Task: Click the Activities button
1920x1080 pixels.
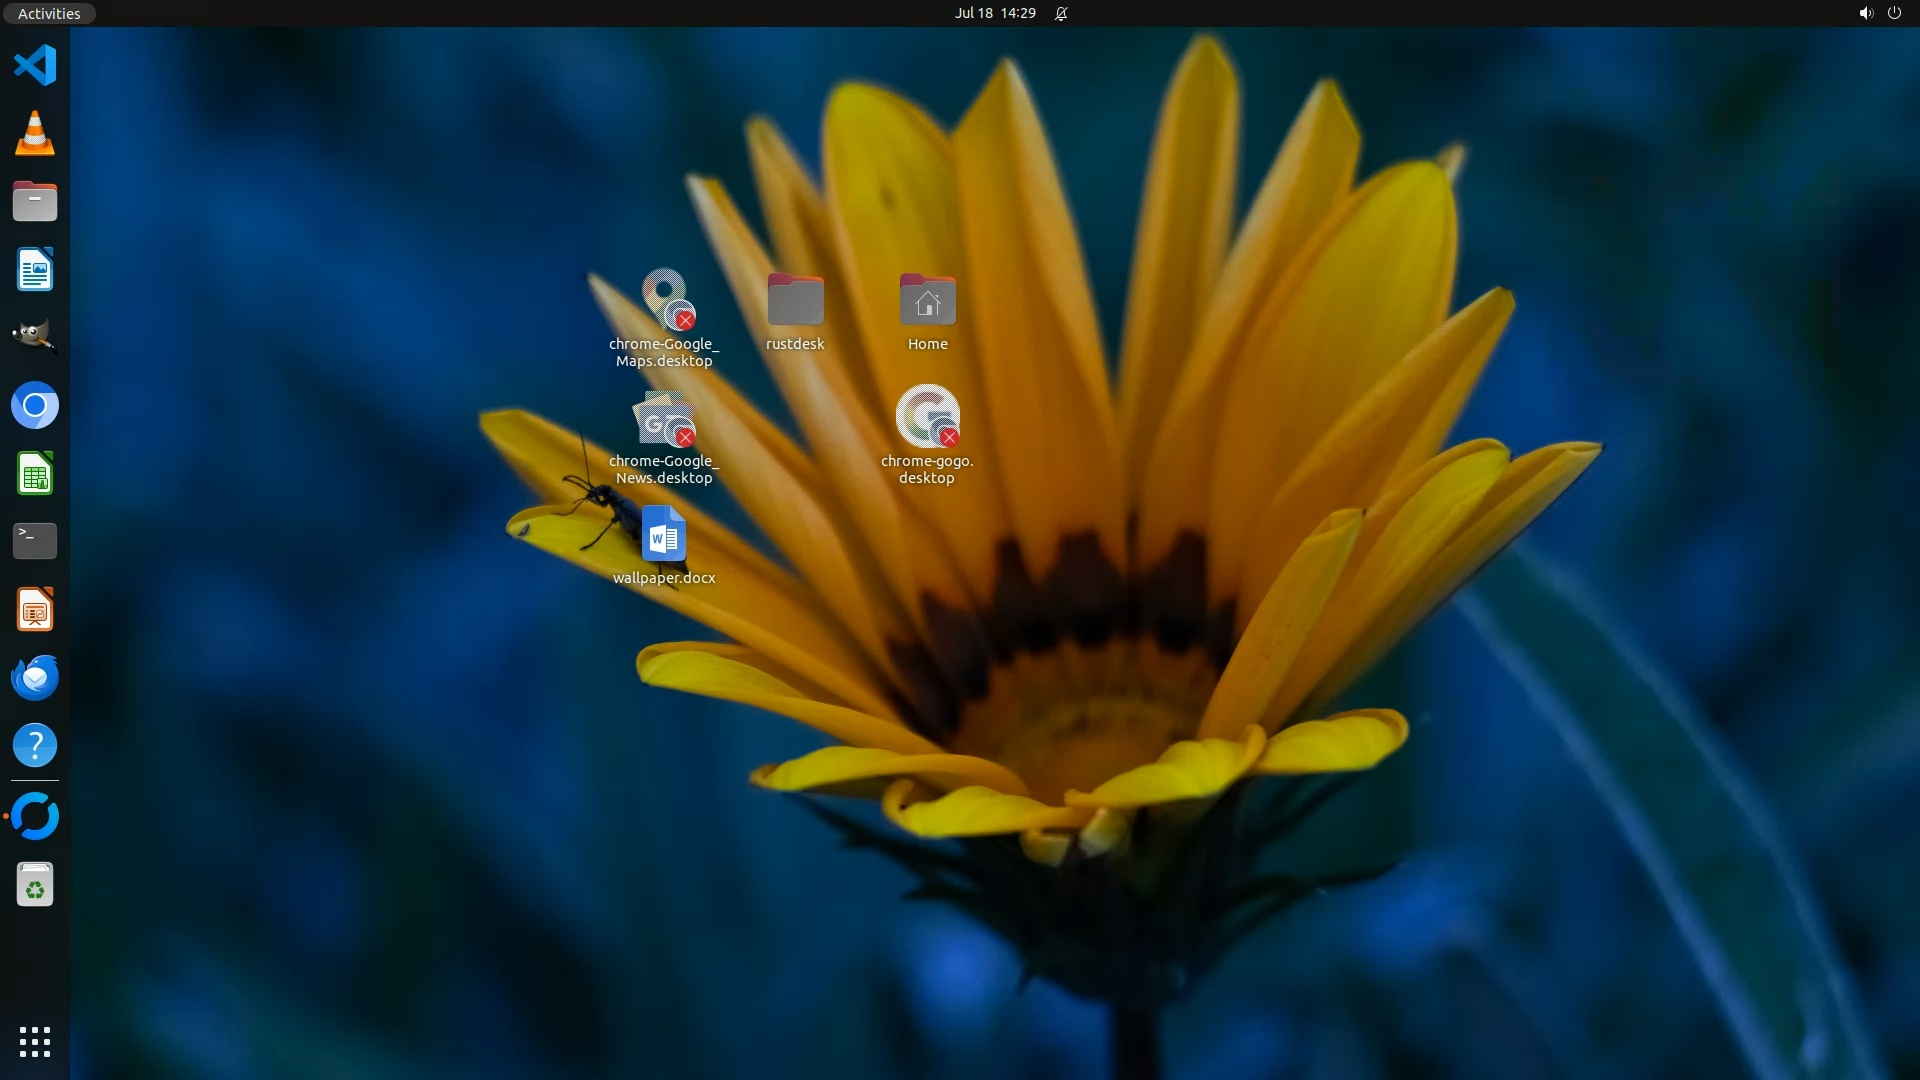Action: 49,13
